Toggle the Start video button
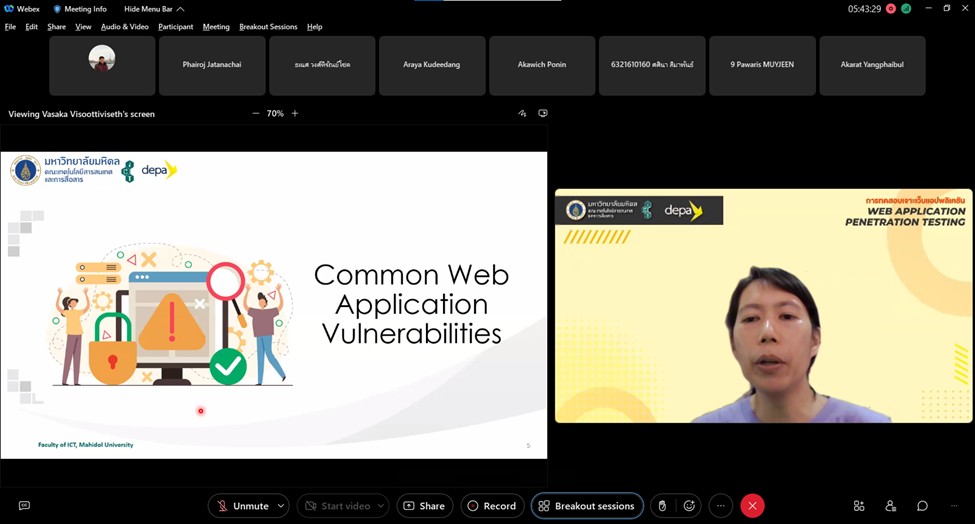The width and height of the screenshot is (975, 524). [336, 506]
